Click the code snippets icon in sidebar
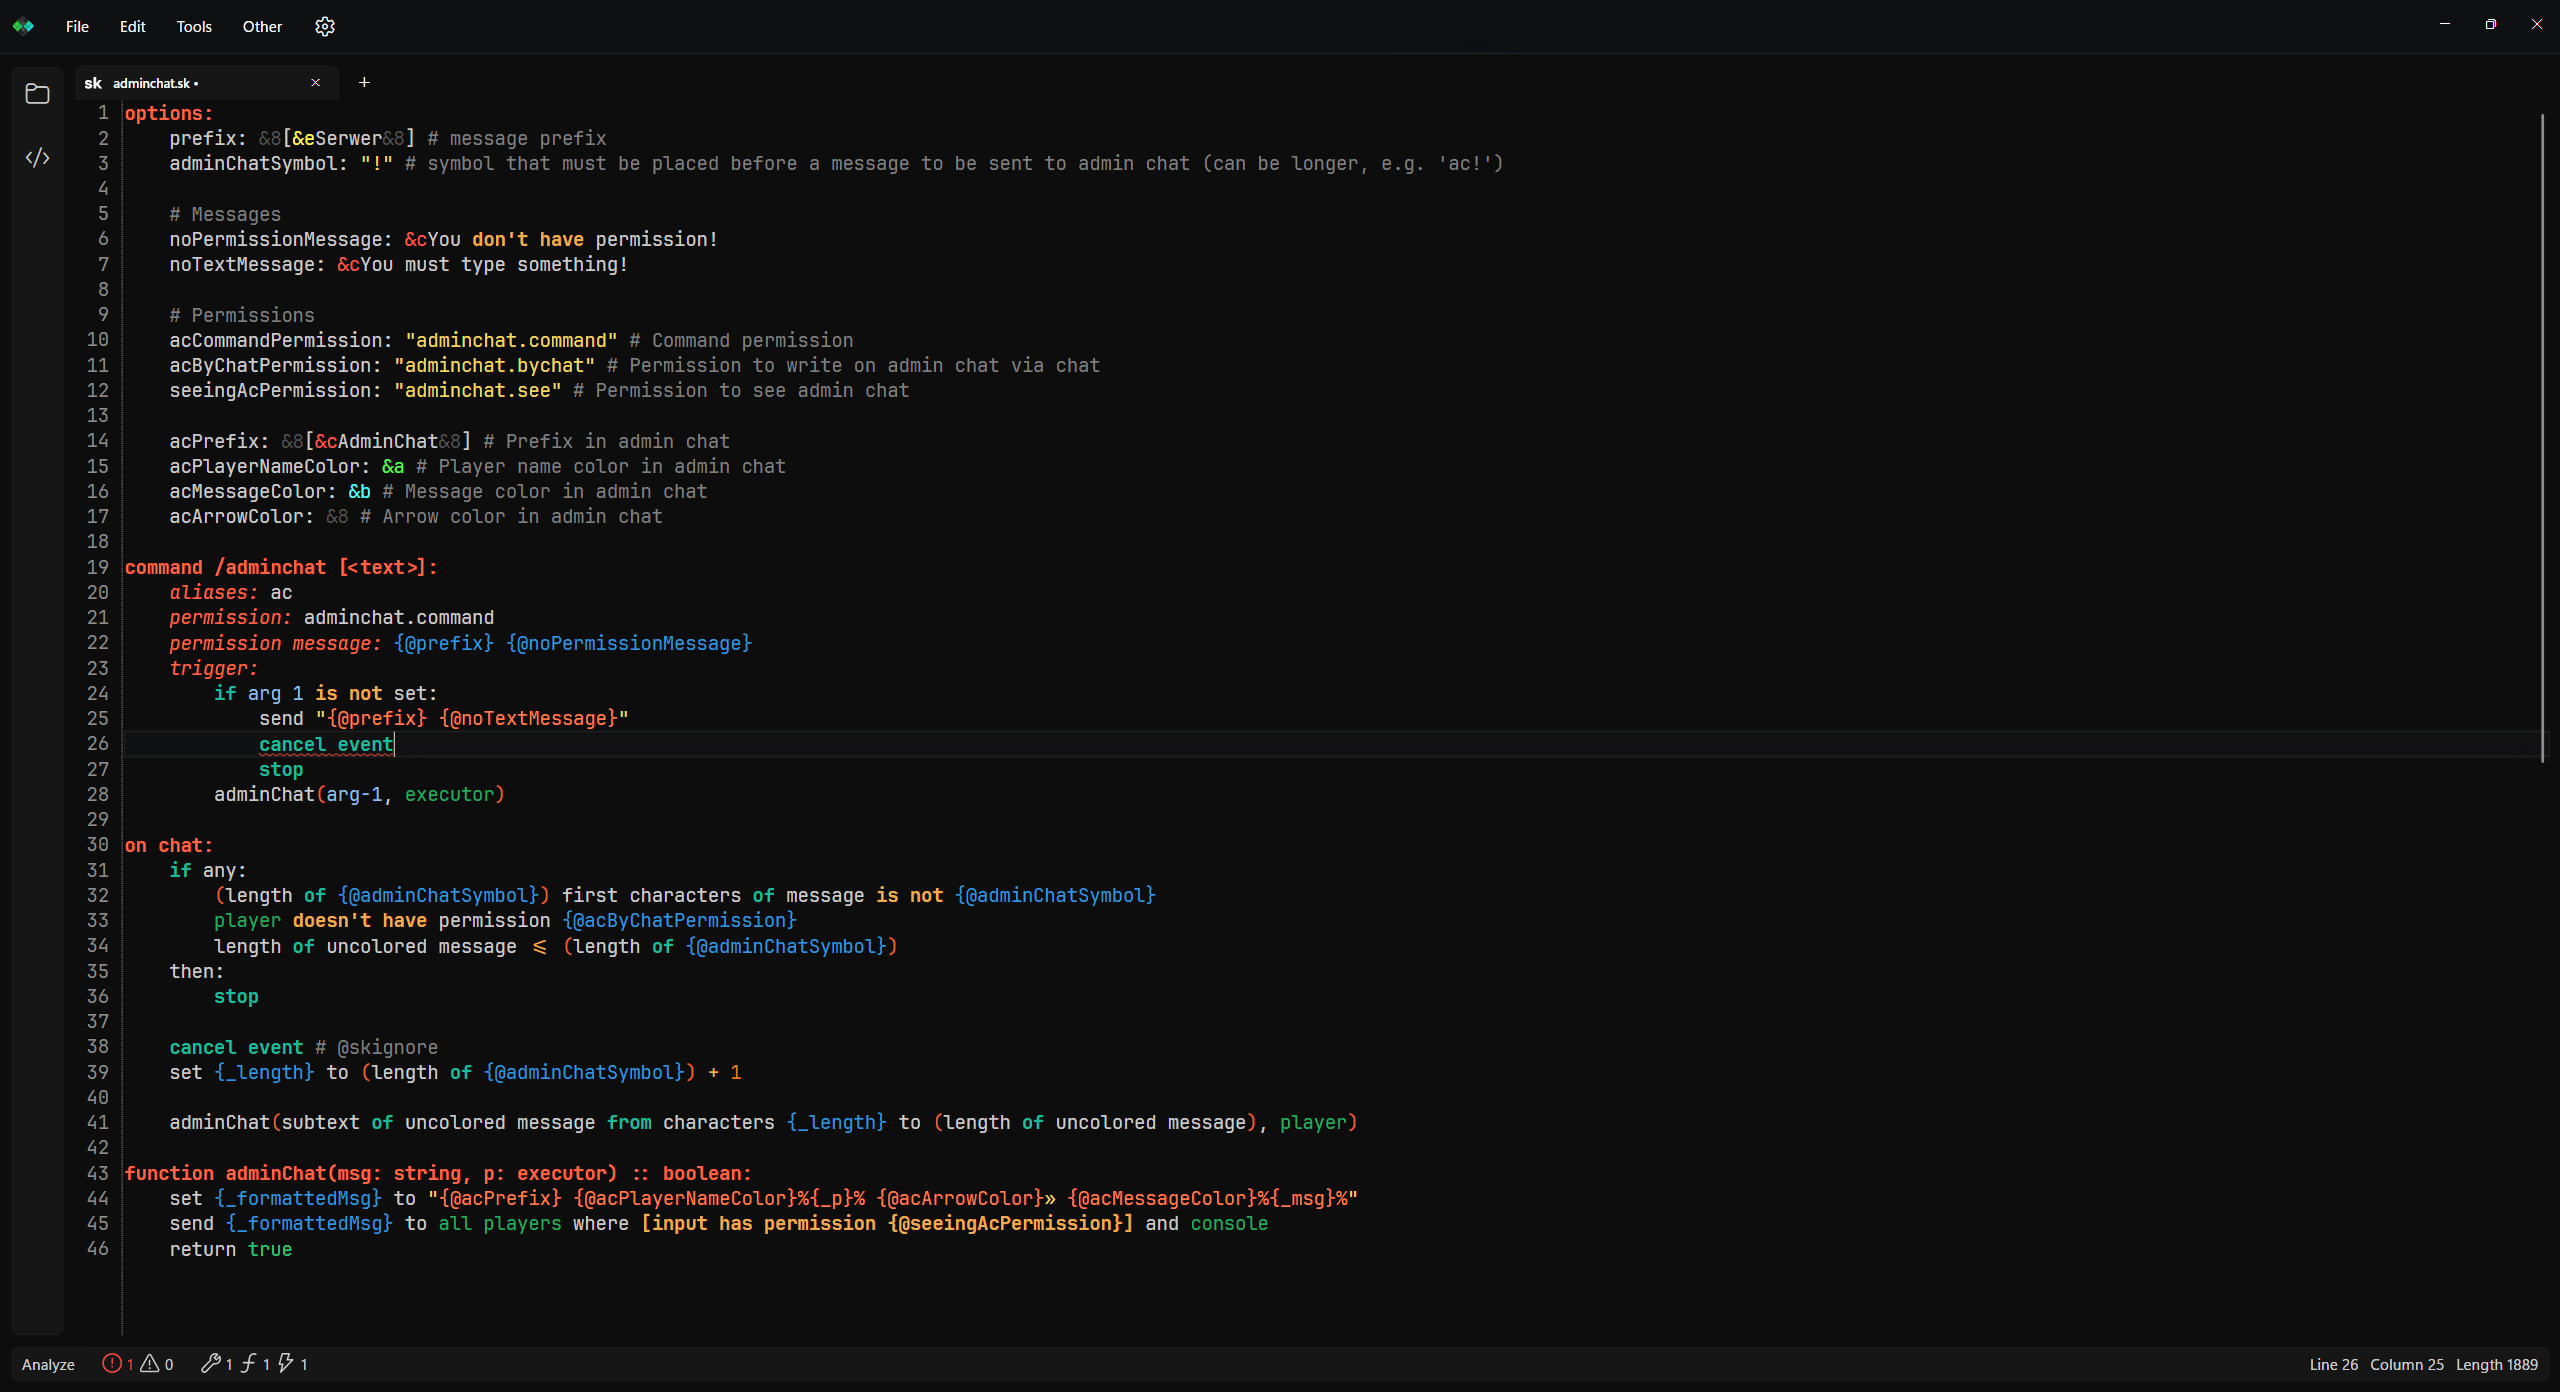This screenshot has width=2560, height=1392. click(37, 158)
